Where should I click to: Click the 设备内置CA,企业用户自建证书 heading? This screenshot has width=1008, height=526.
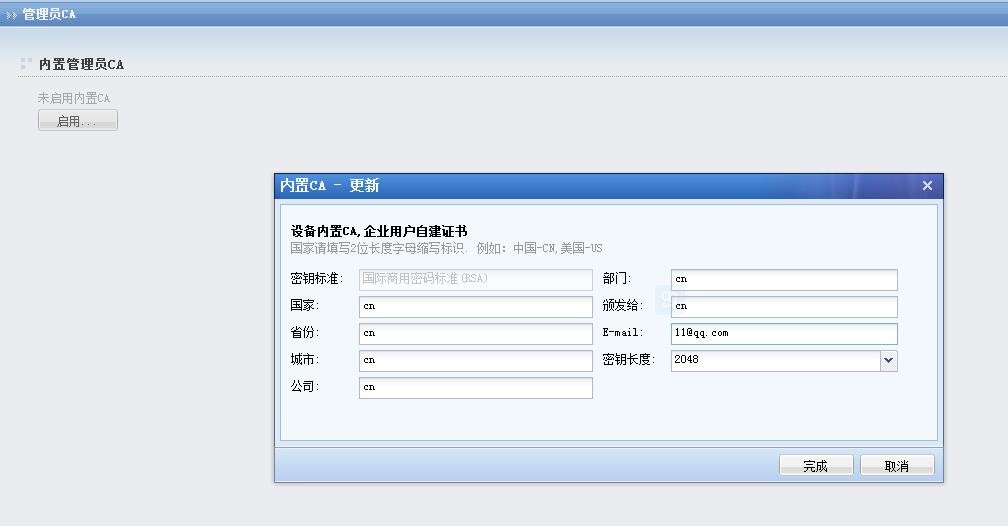(x=379, y=231)
